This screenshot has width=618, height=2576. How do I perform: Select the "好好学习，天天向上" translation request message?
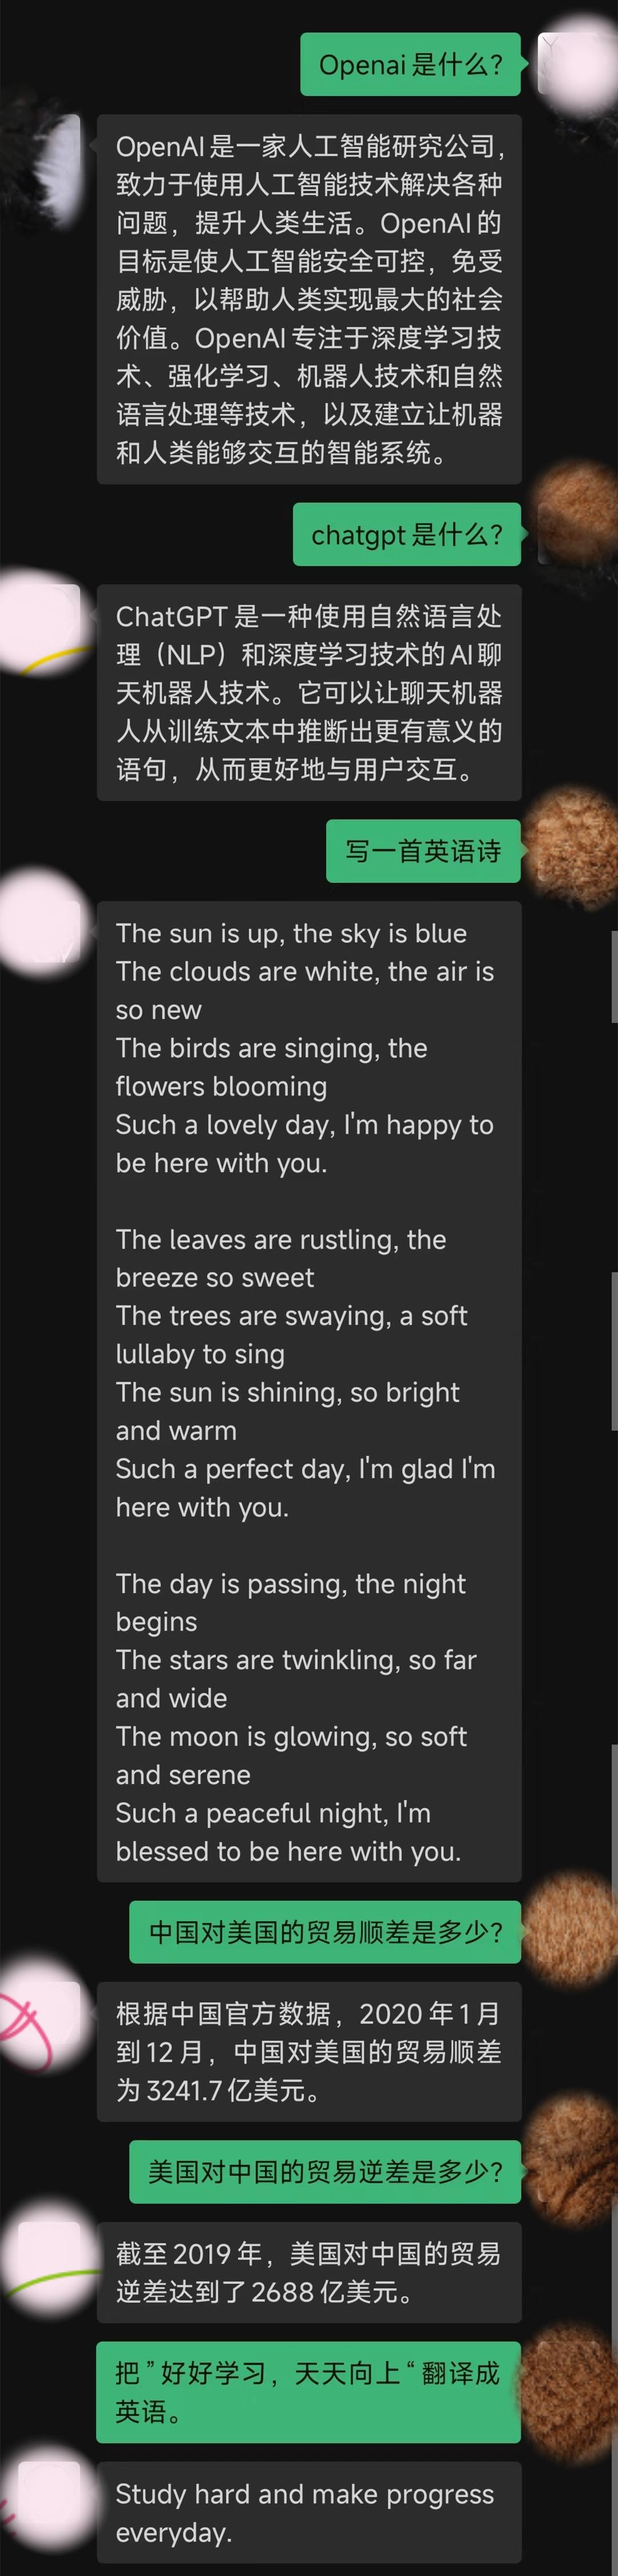pos(308,2392)
